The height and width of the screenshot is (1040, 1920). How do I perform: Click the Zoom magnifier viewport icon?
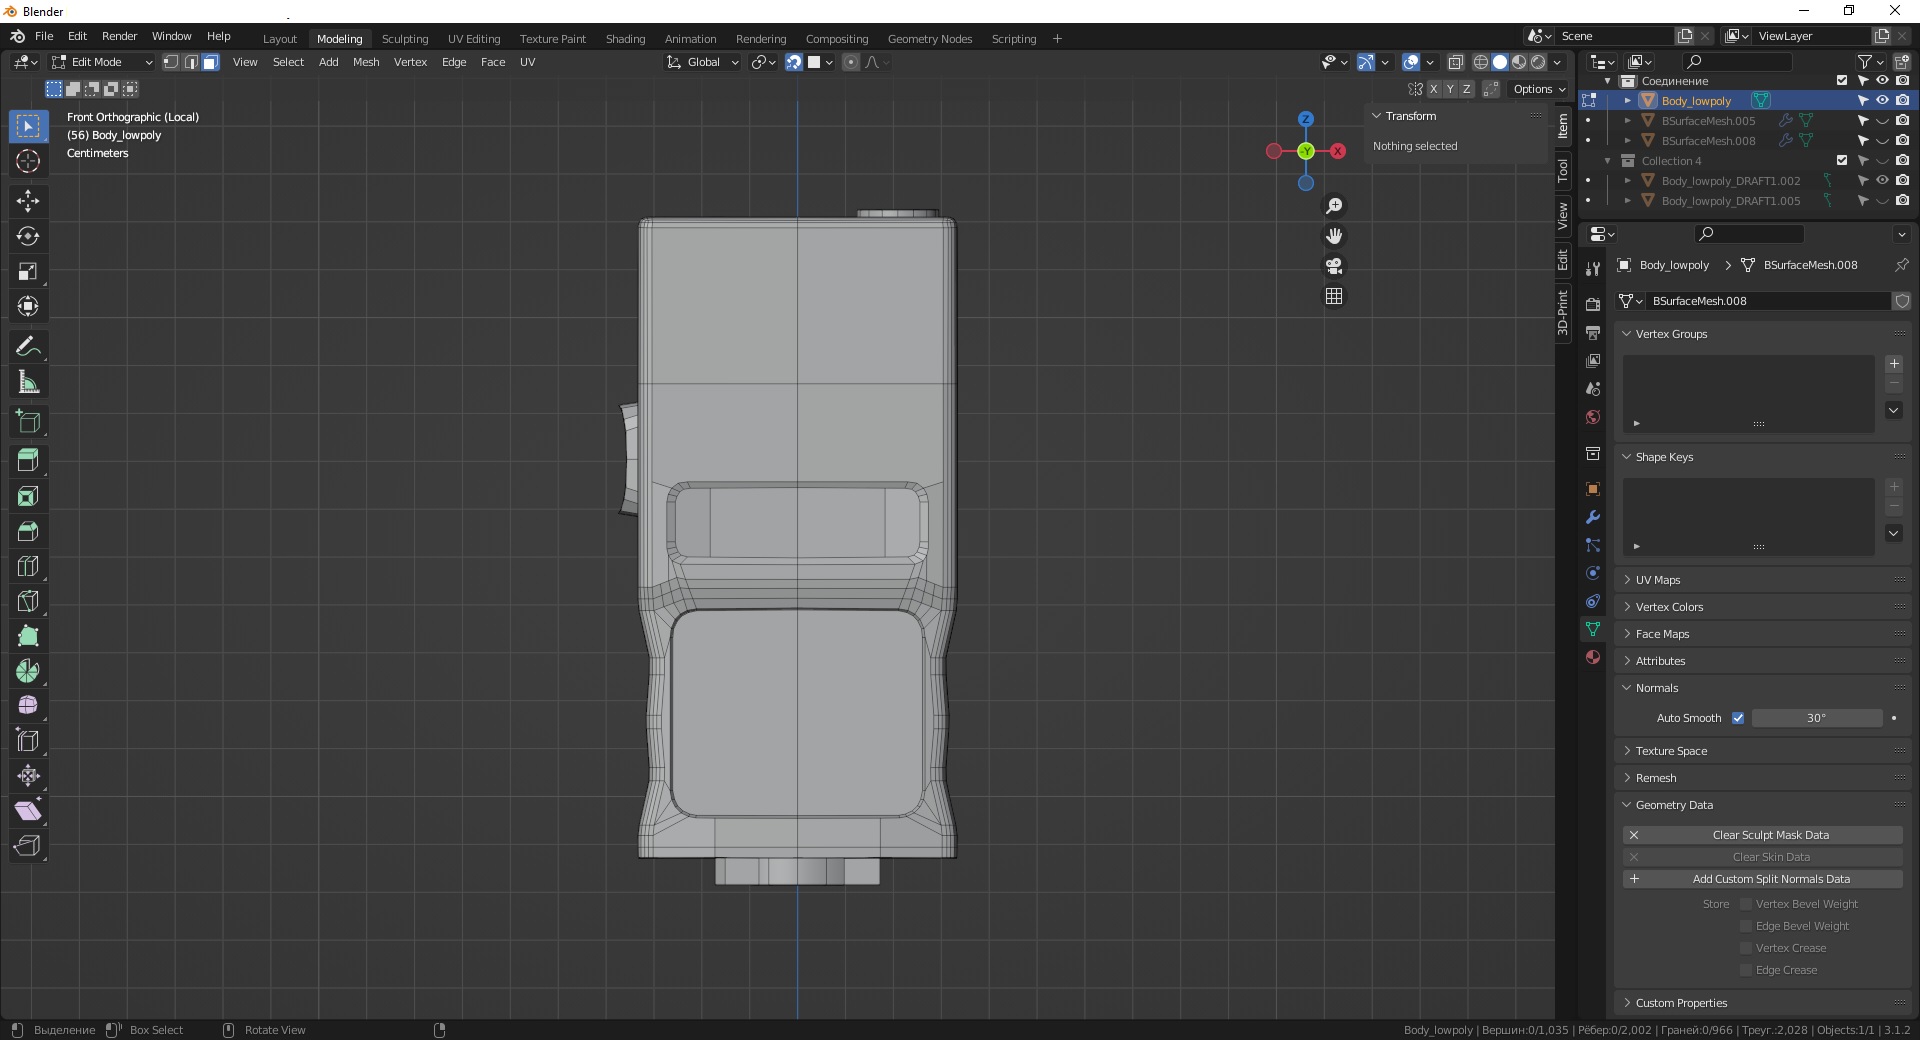point(1334,206)
